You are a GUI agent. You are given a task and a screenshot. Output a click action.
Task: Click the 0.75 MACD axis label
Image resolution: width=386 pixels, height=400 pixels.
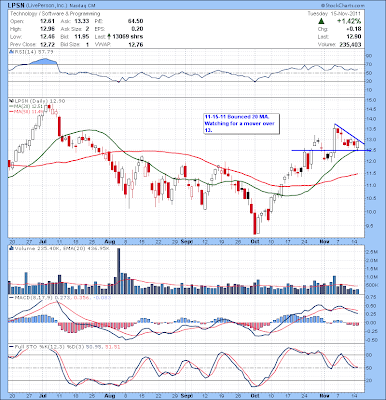click(x=372, y=297)
